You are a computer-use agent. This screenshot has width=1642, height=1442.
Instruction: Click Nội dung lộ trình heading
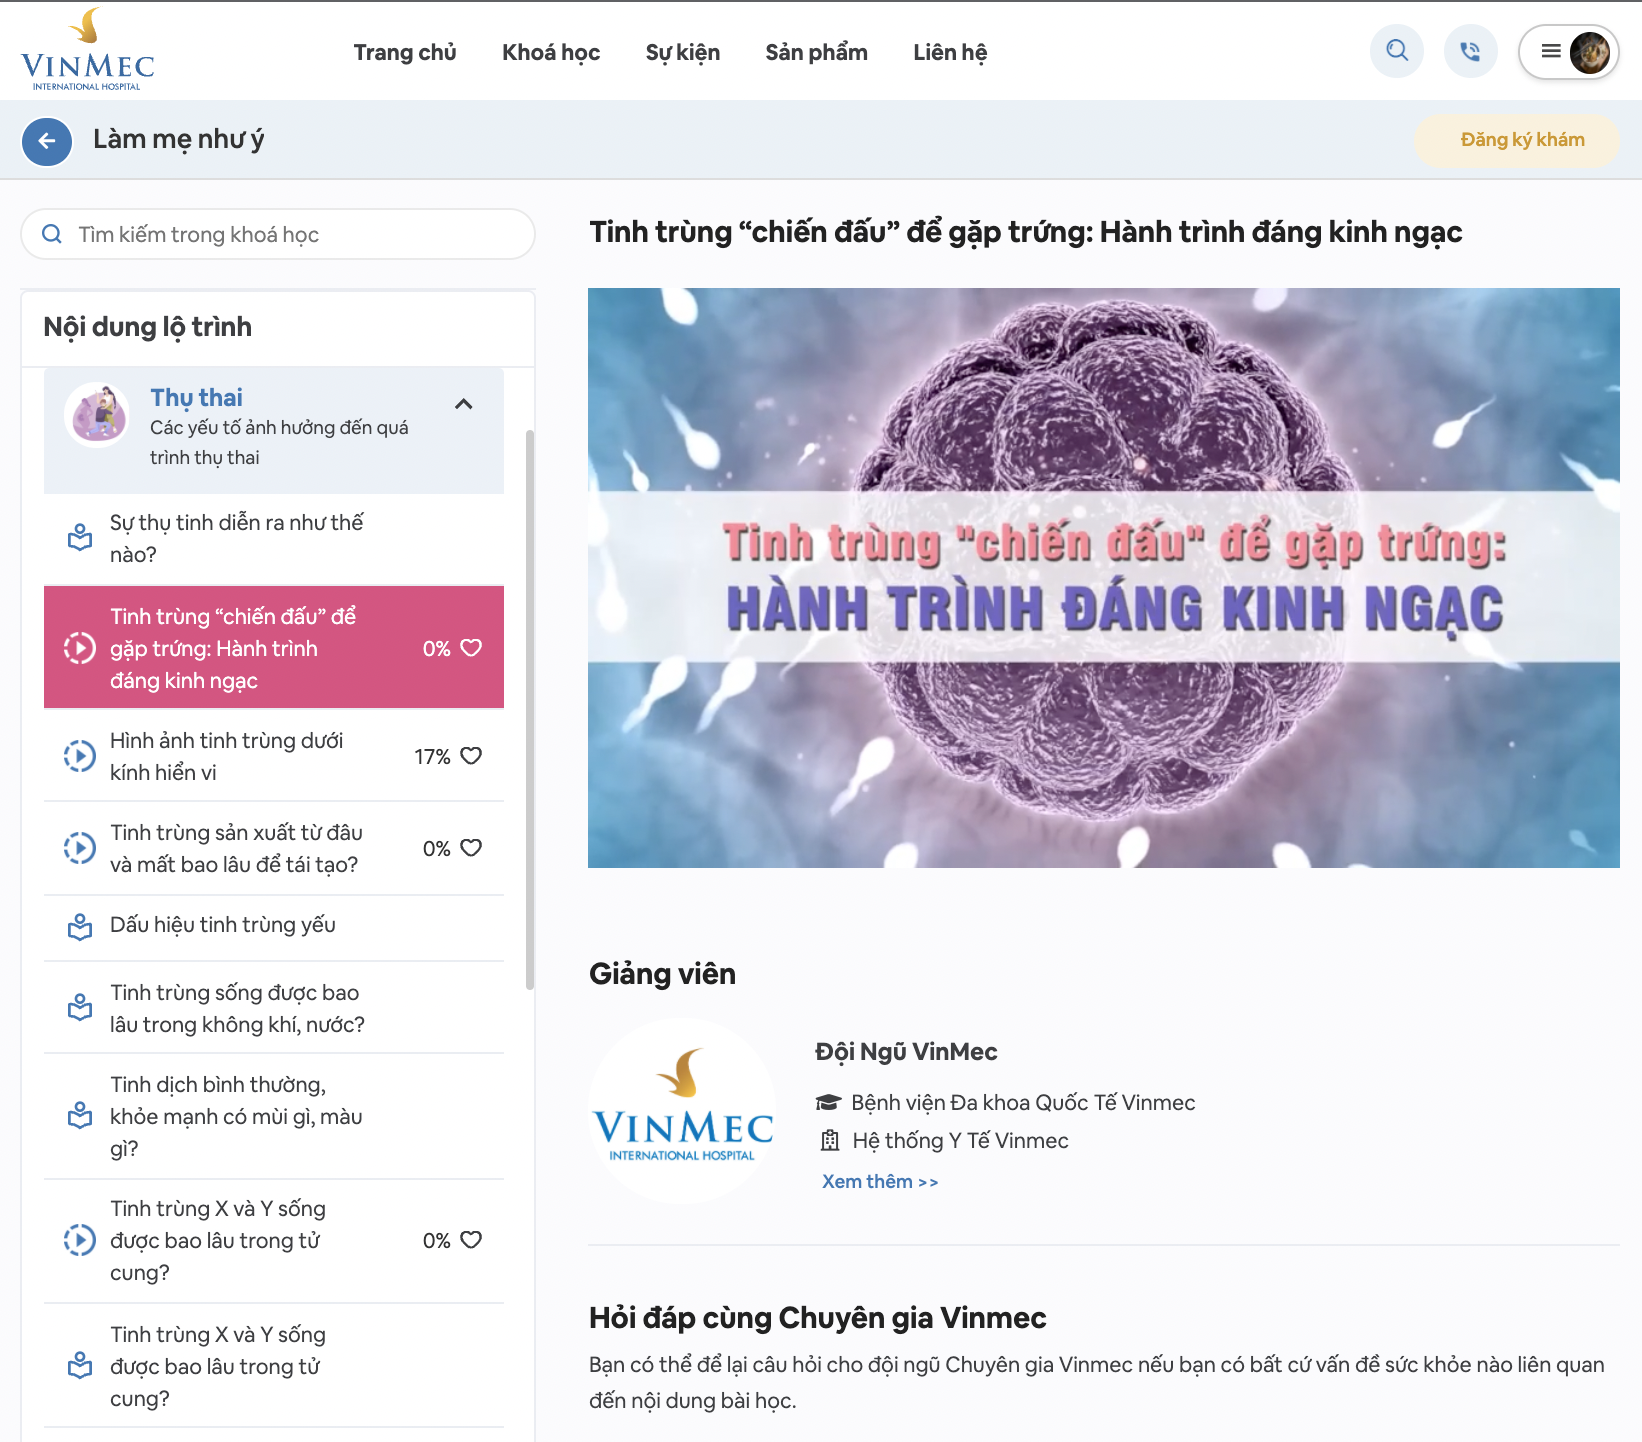pyautogui.click(x=147, y=327)
